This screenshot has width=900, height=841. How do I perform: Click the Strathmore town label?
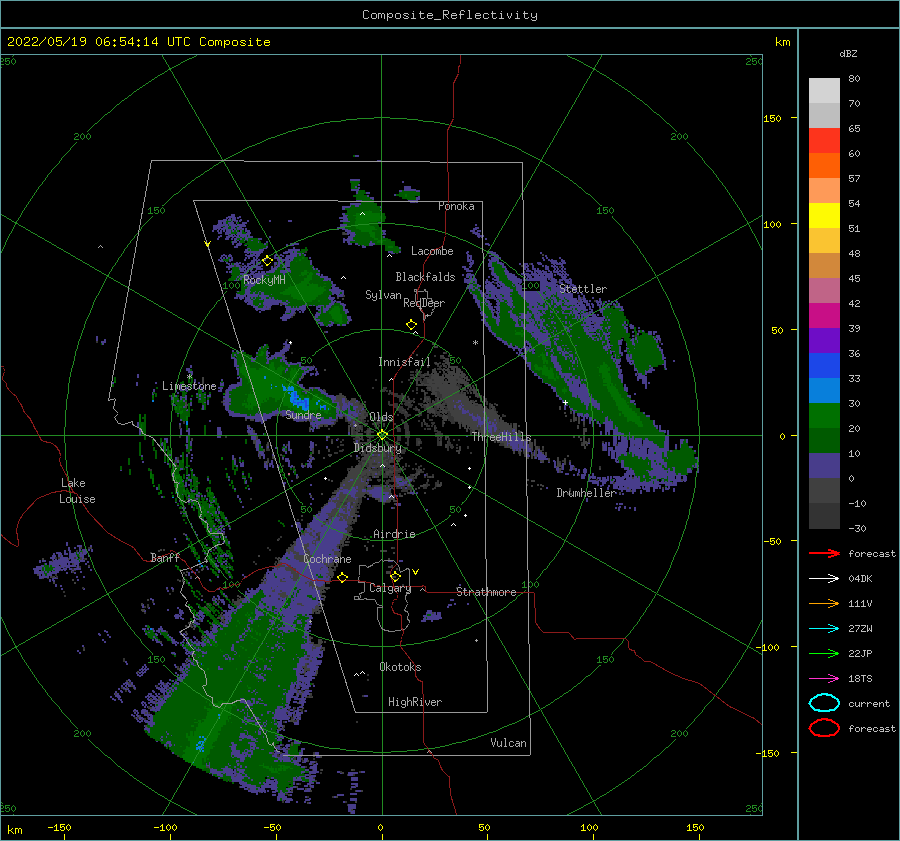(x=486, y=592)
